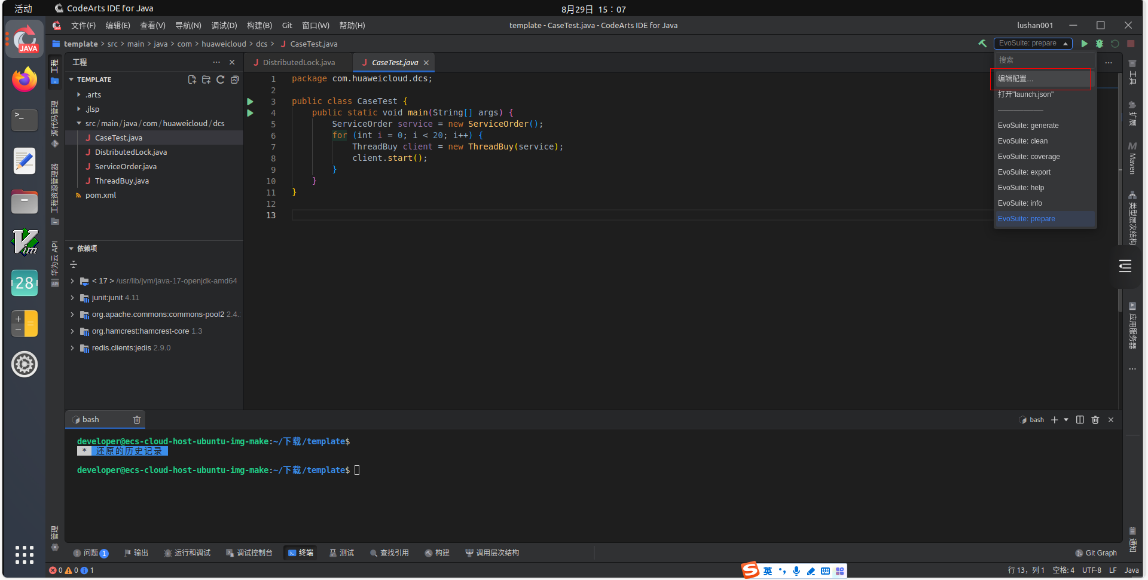Click the build hammer icon
Viewport: 1148px width, 580px height.
click(x=983, y=44)
